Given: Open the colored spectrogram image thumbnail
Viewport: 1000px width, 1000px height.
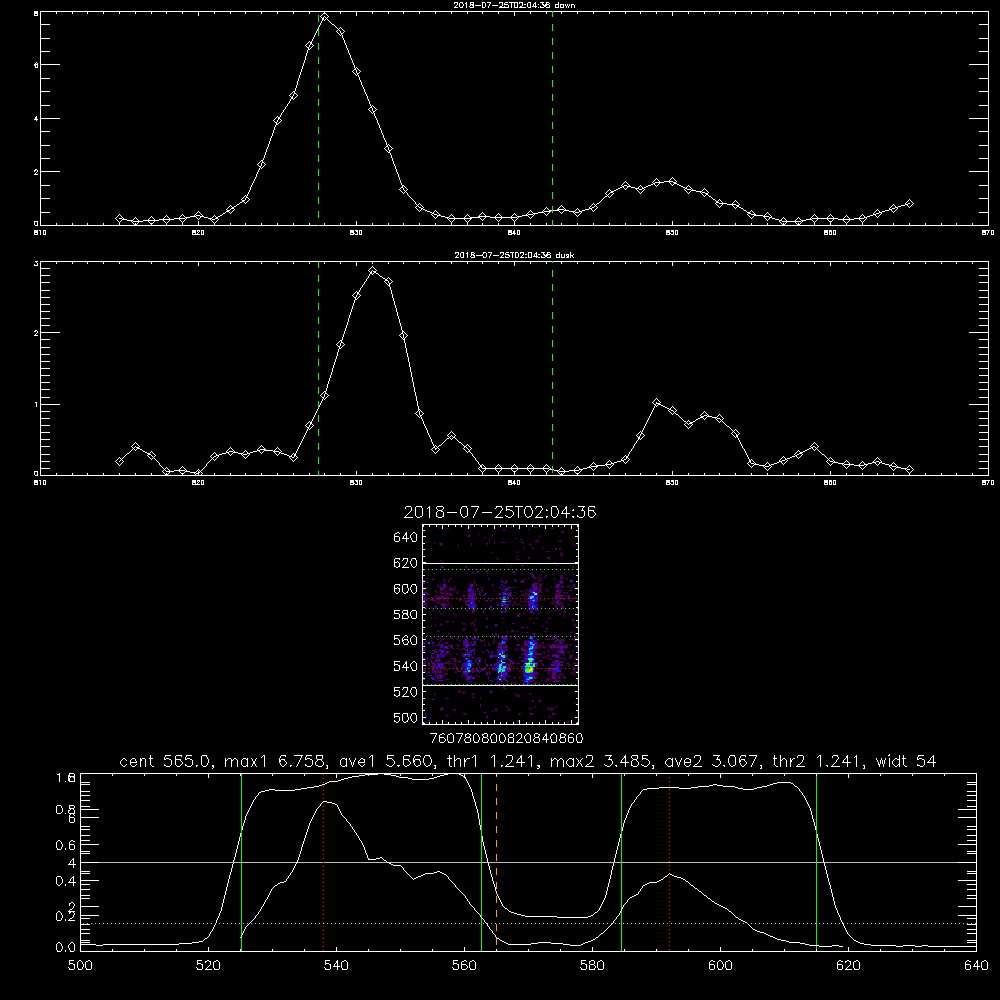Looking at the screenshot, I should point(501,624).
